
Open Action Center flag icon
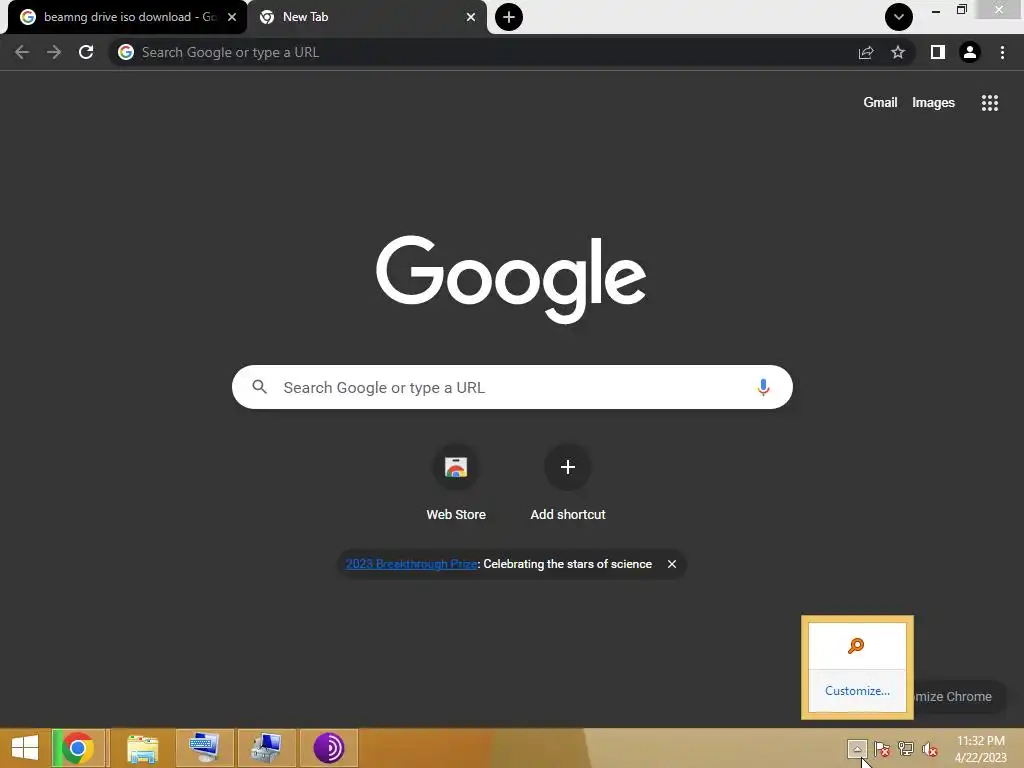[882, 749]
